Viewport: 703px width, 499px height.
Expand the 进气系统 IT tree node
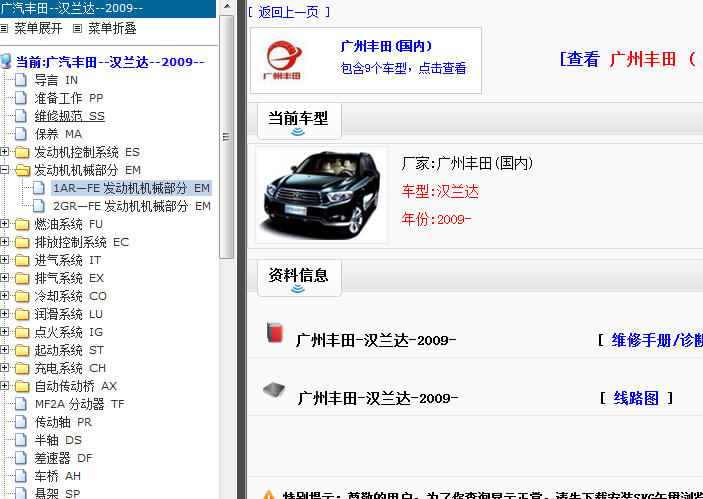pos(4,260)
